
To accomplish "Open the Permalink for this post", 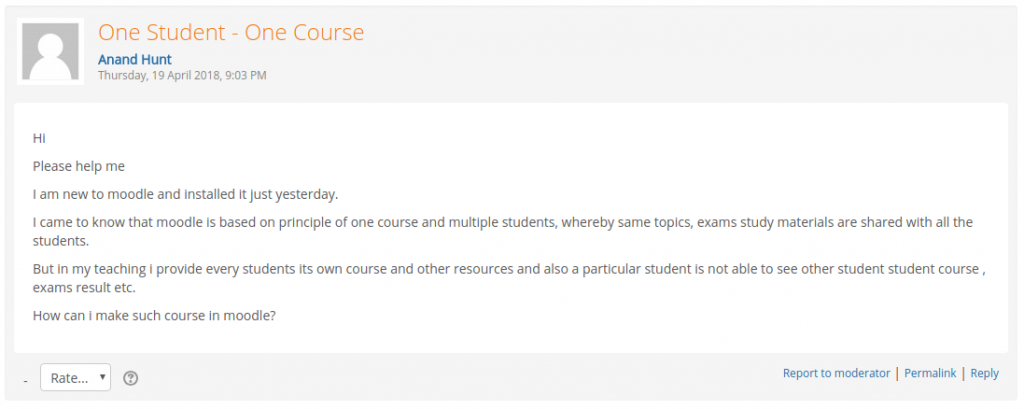I will tap(930, 373).
